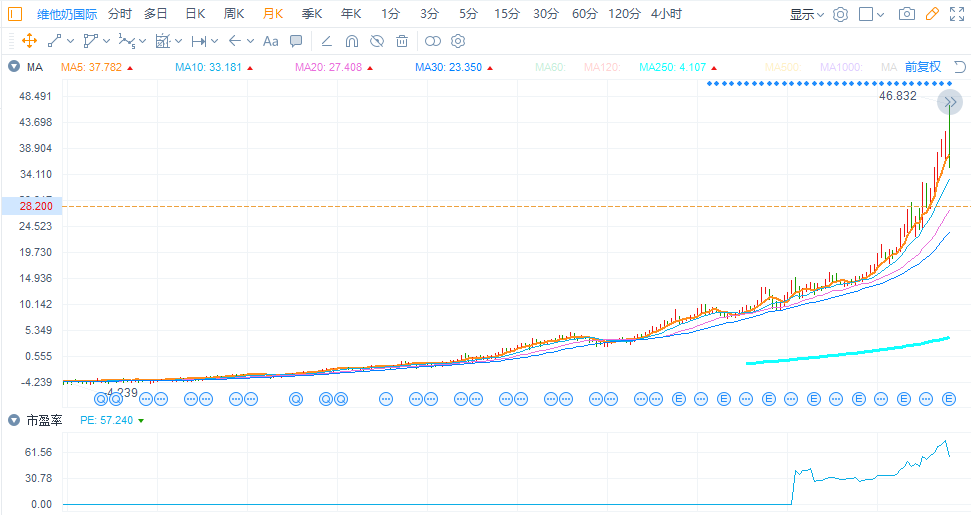Select the comment bubble note tool

pyautogui.click(x=296, y=41)
